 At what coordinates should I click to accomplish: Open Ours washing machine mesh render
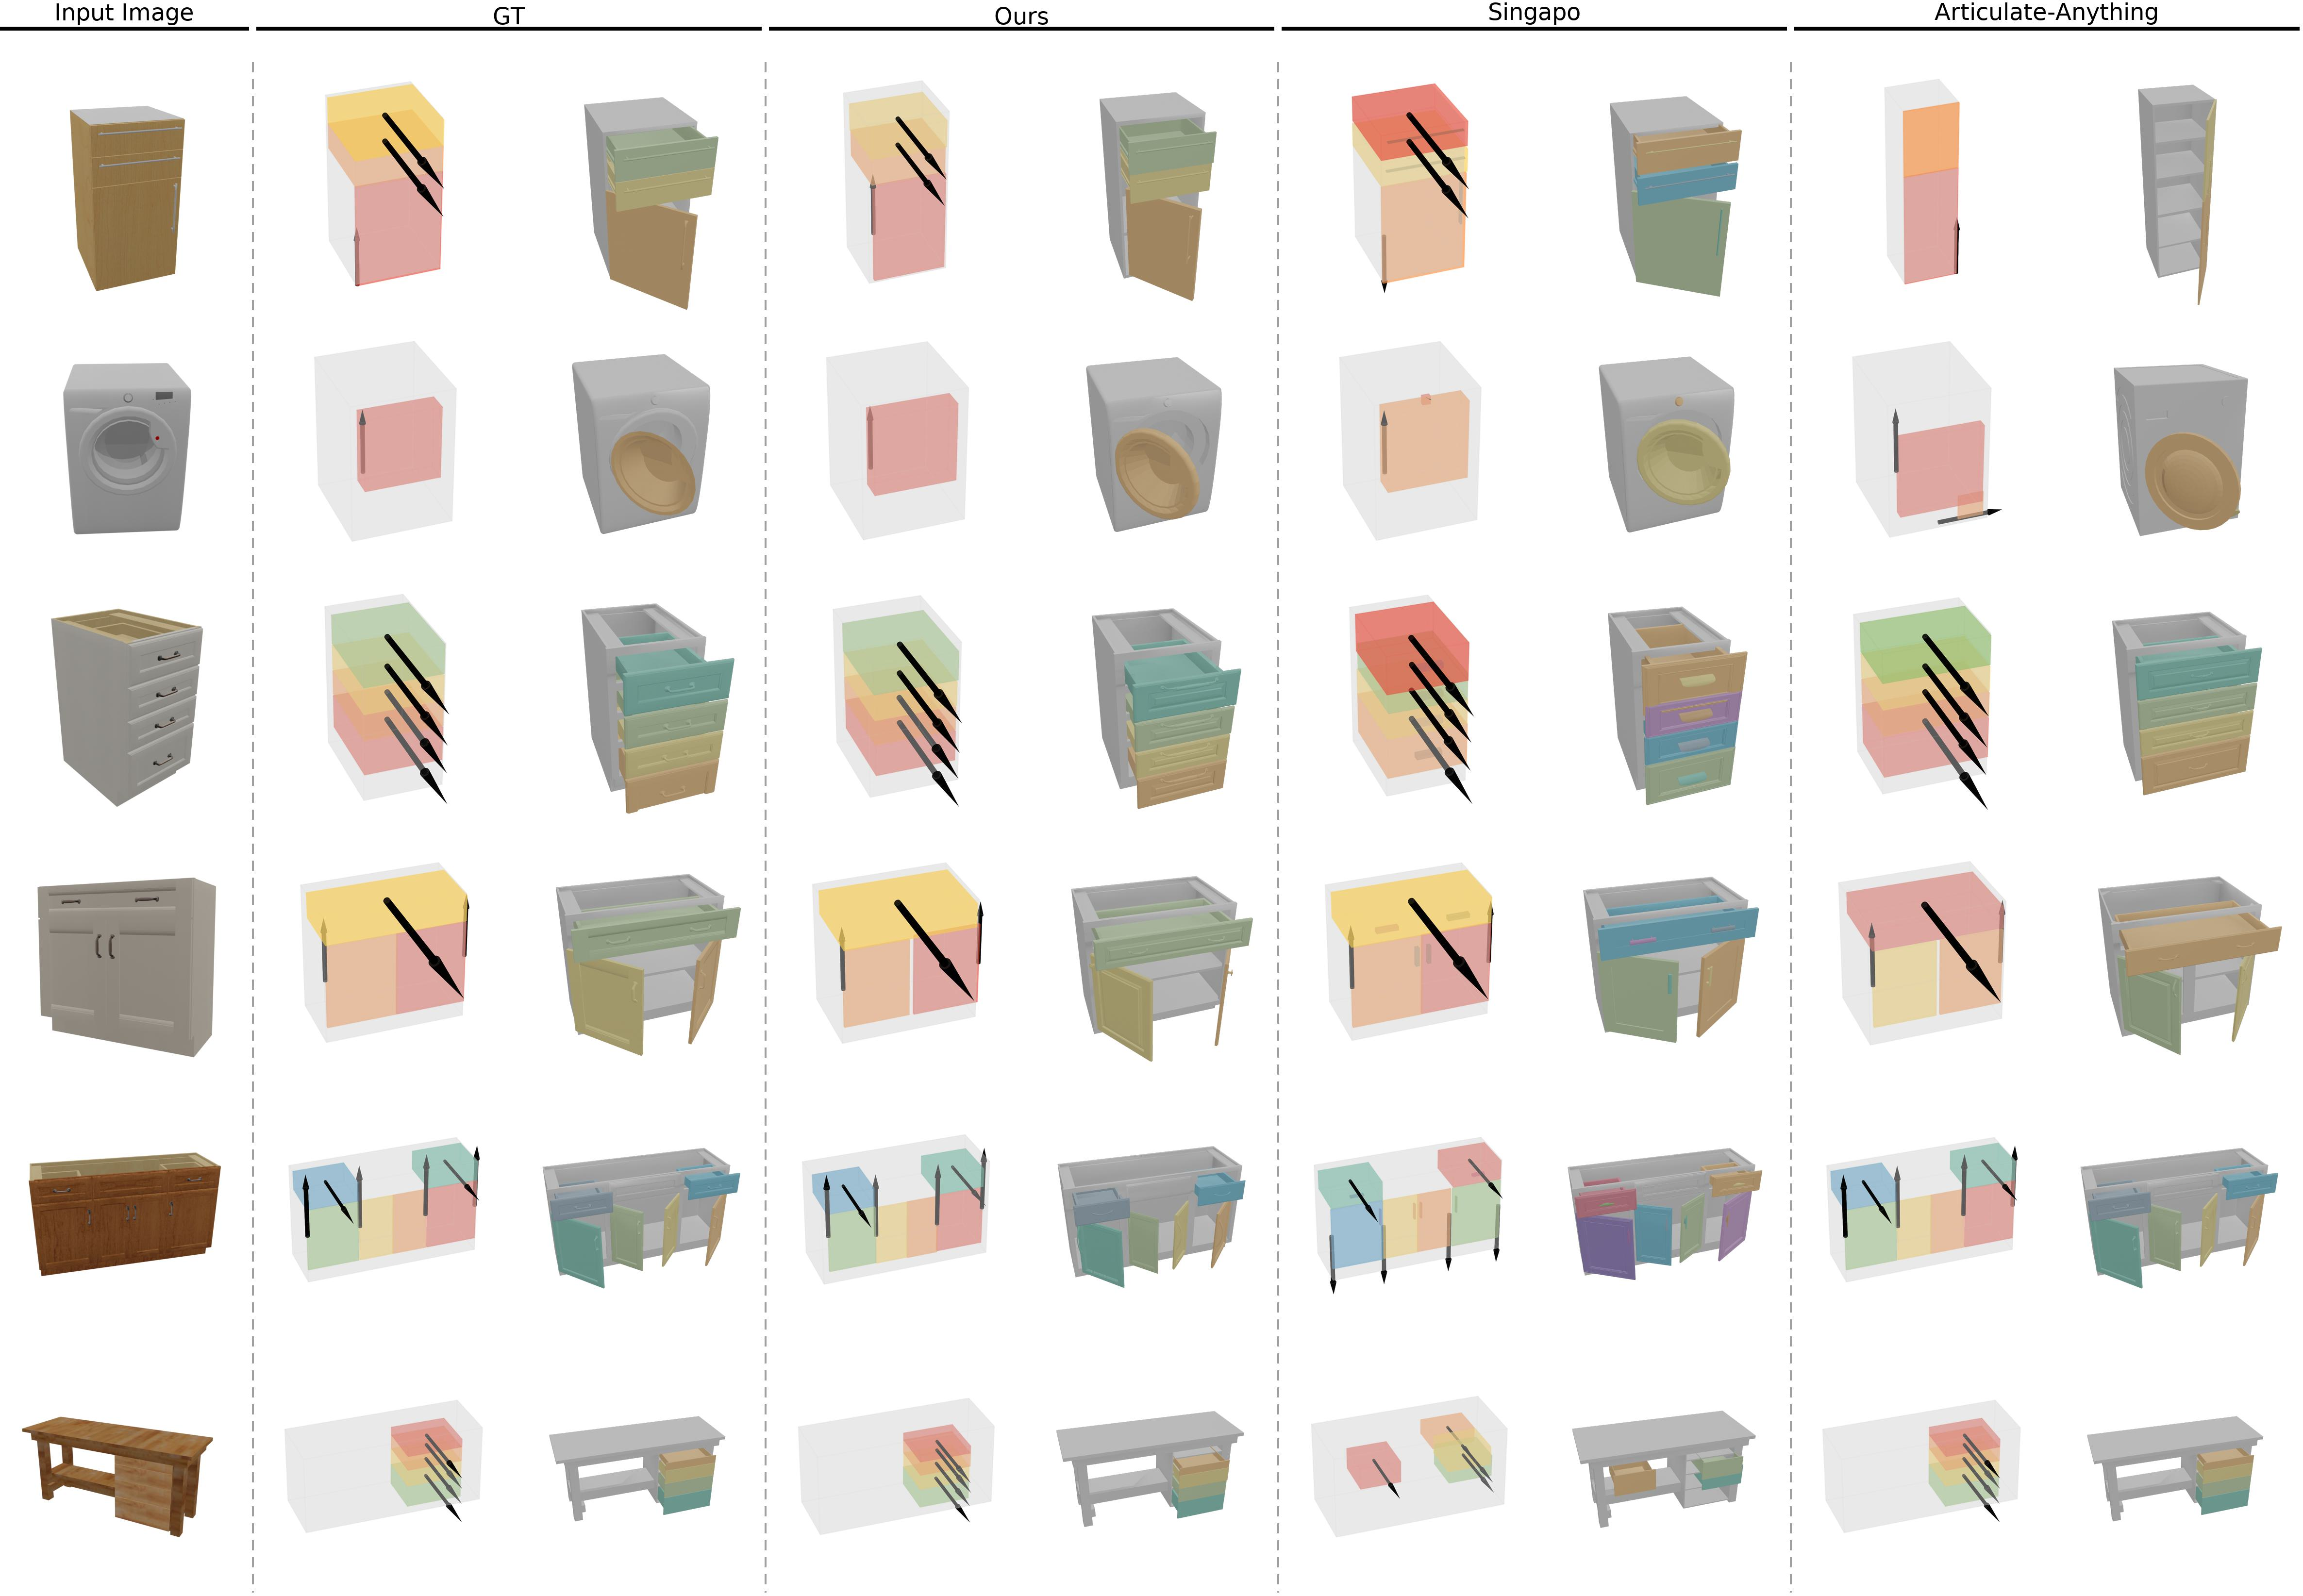(1154, 445)
